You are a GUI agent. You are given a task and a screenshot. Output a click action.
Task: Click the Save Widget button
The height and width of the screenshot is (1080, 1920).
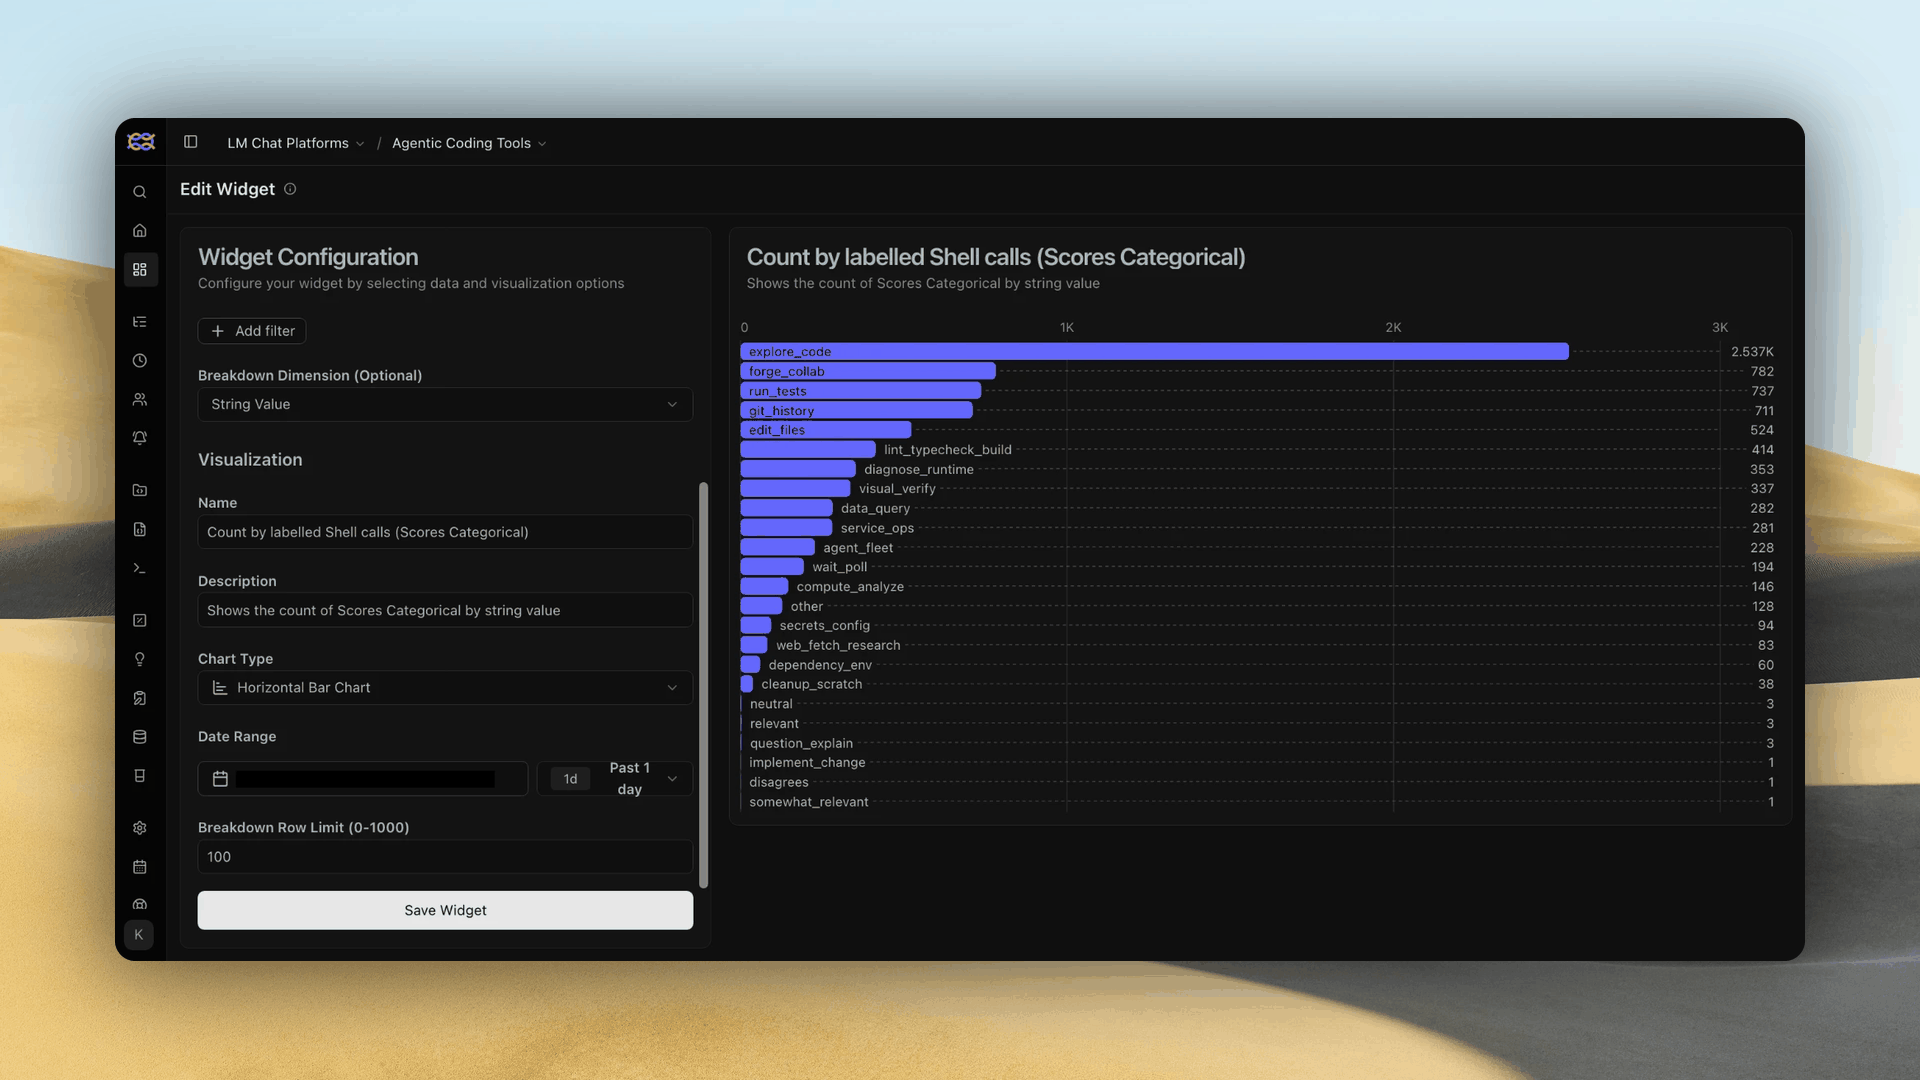point(445,910)
